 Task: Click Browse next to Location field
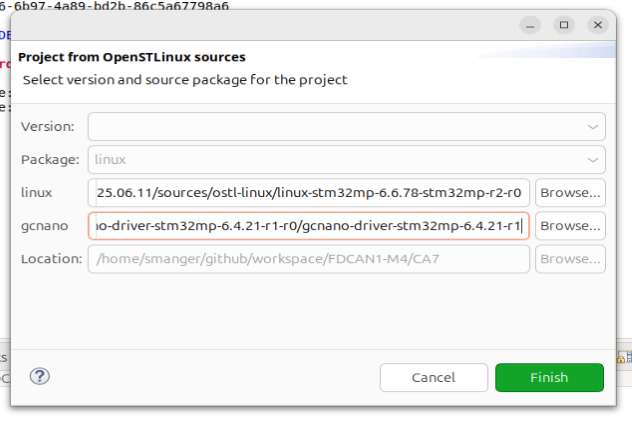pyautogui.click(x=571, y=259)
